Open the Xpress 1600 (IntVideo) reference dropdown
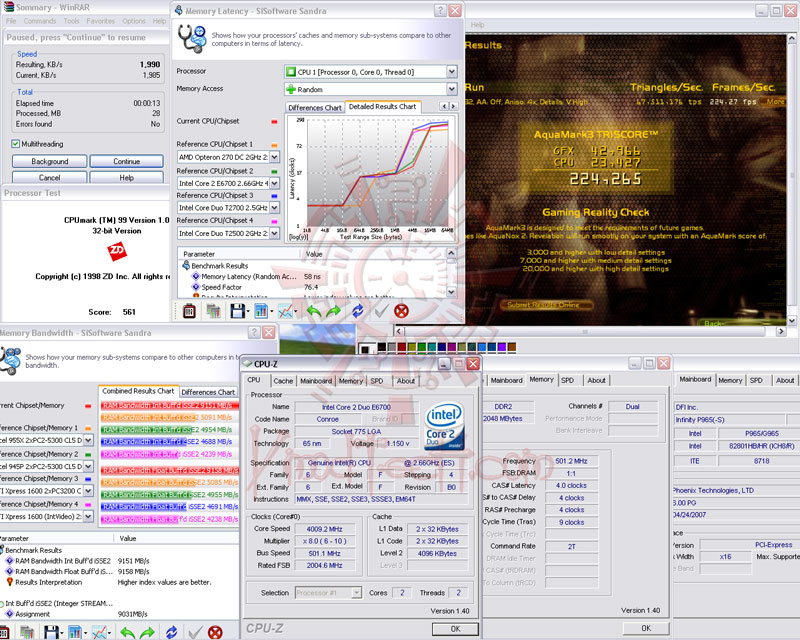Screen dimensions: 800x640 pos(88,516)
